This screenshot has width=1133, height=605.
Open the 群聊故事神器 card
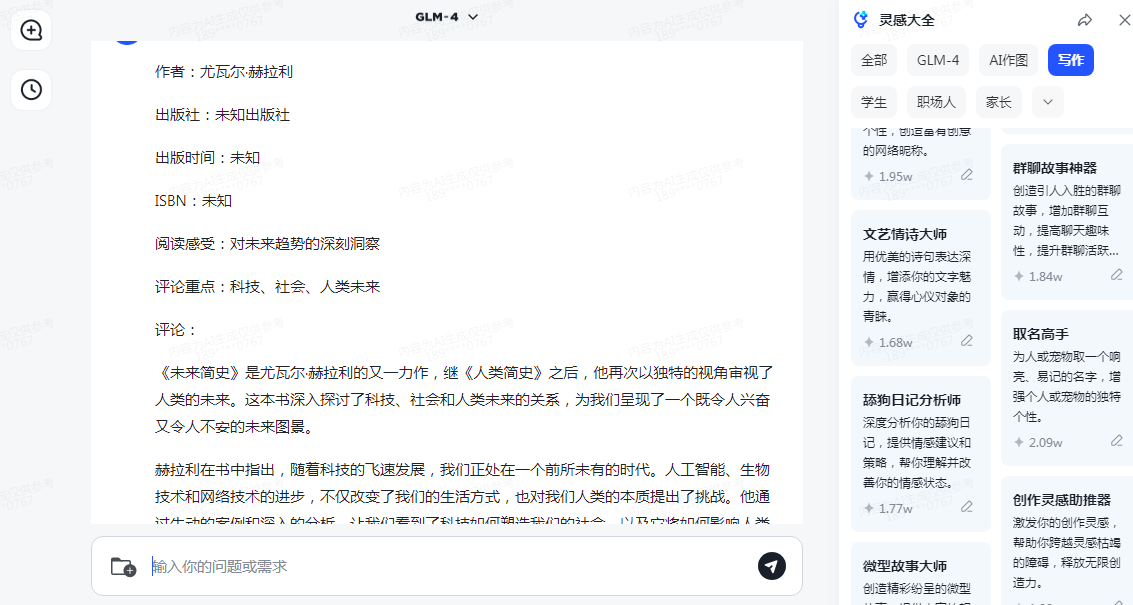(1067, 221)
